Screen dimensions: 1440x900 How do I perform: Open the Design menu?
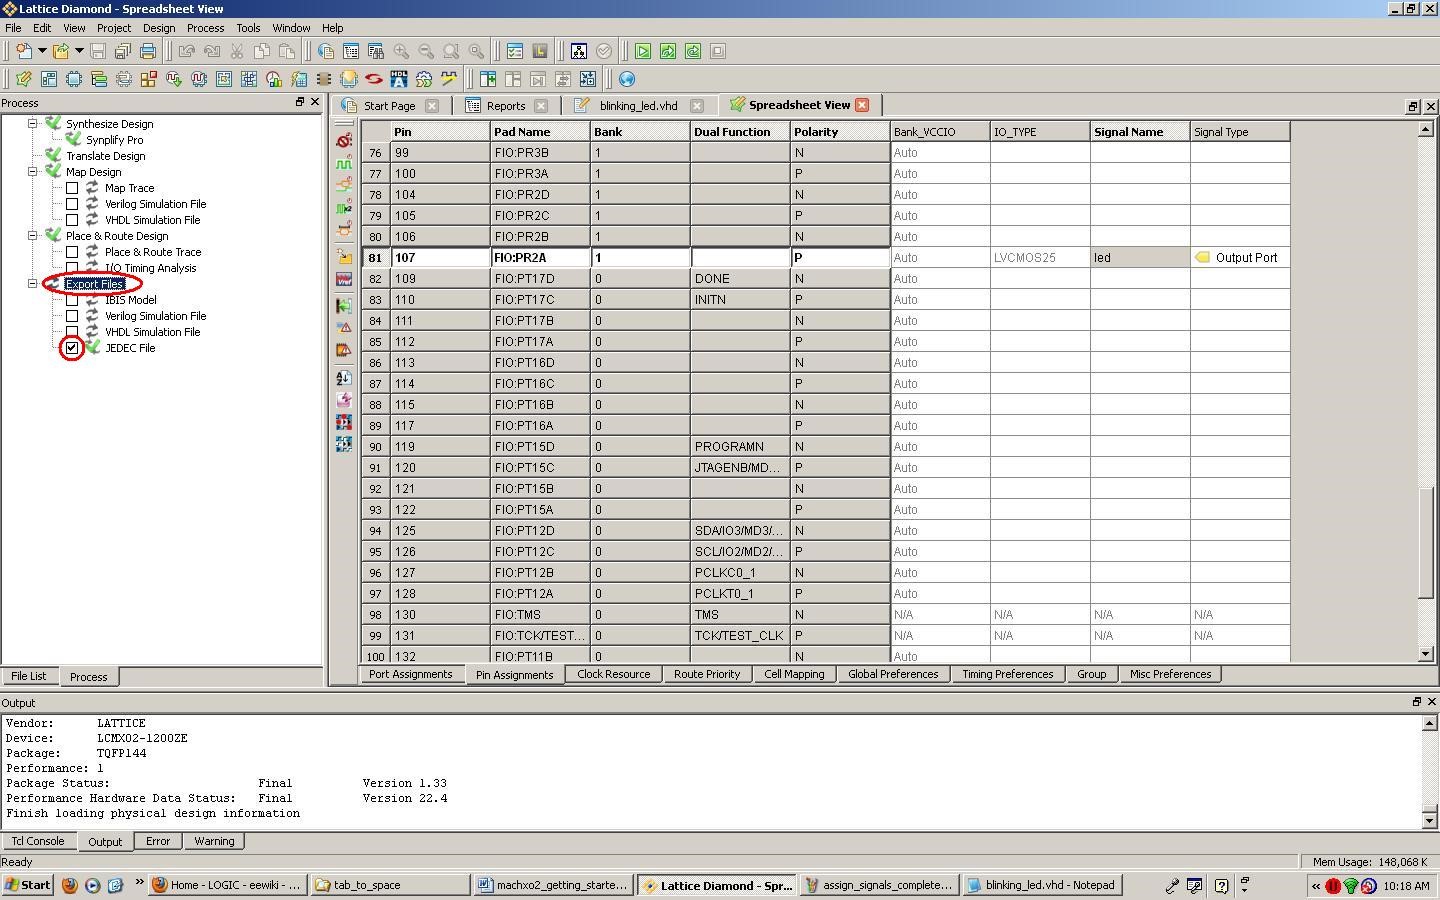158,28
